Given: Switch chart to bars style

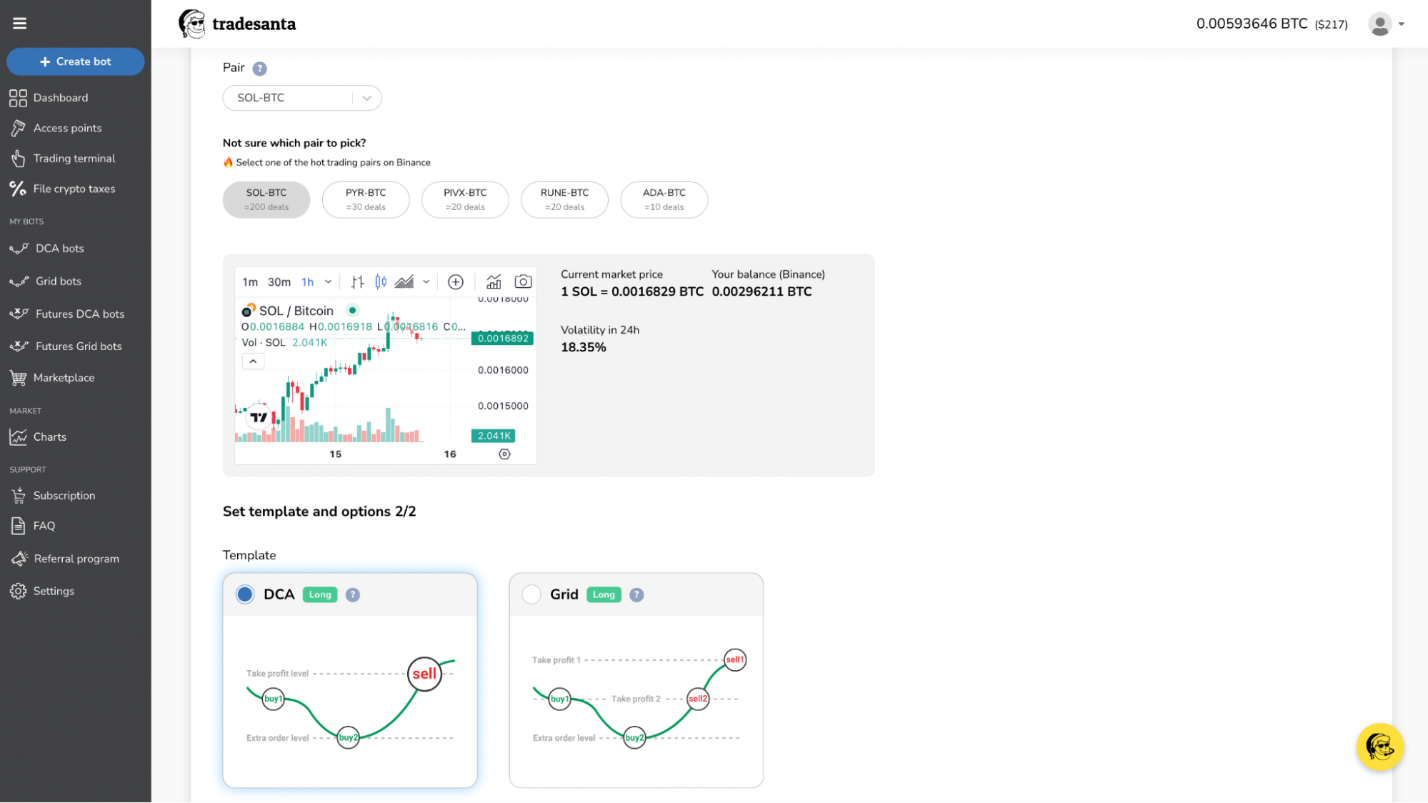Looking at the screenshot, I should coord(357,282).
